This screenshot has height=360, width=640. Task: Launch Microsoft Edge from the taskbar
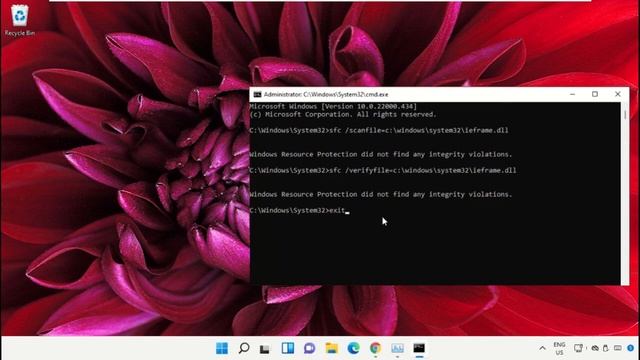[x=353, y=348]
